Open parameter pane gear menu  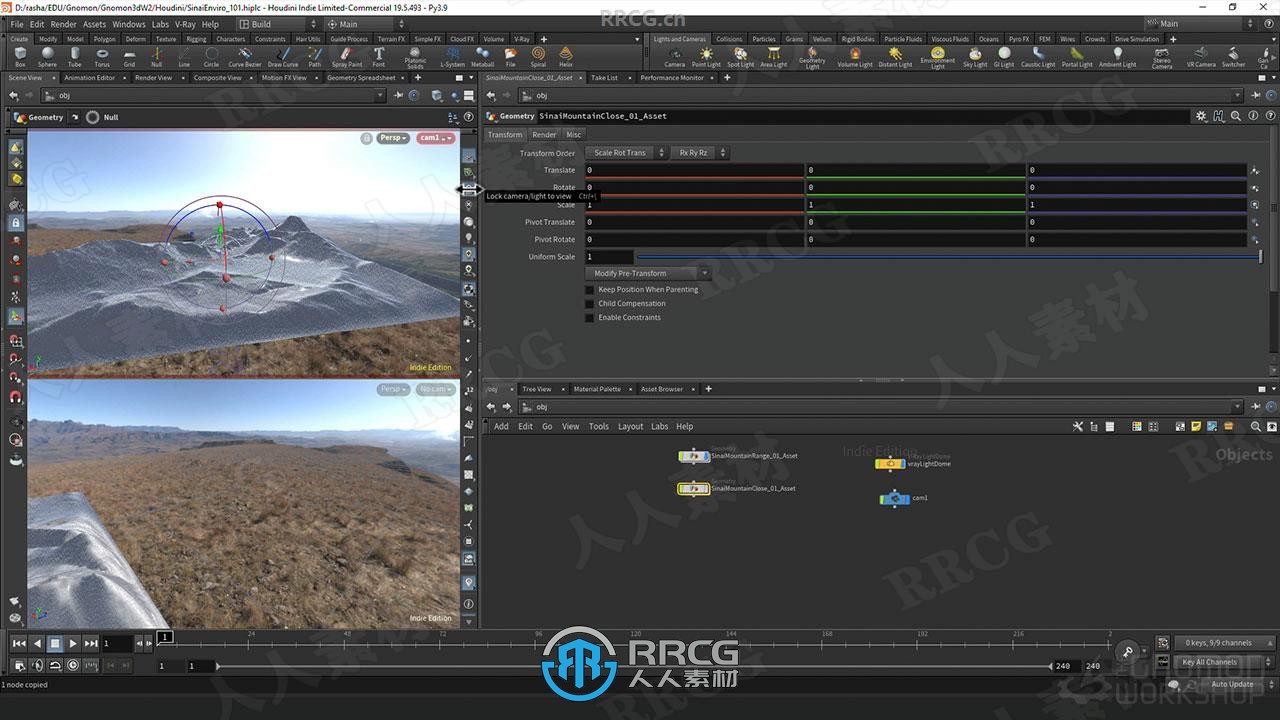click(1201, 116)
